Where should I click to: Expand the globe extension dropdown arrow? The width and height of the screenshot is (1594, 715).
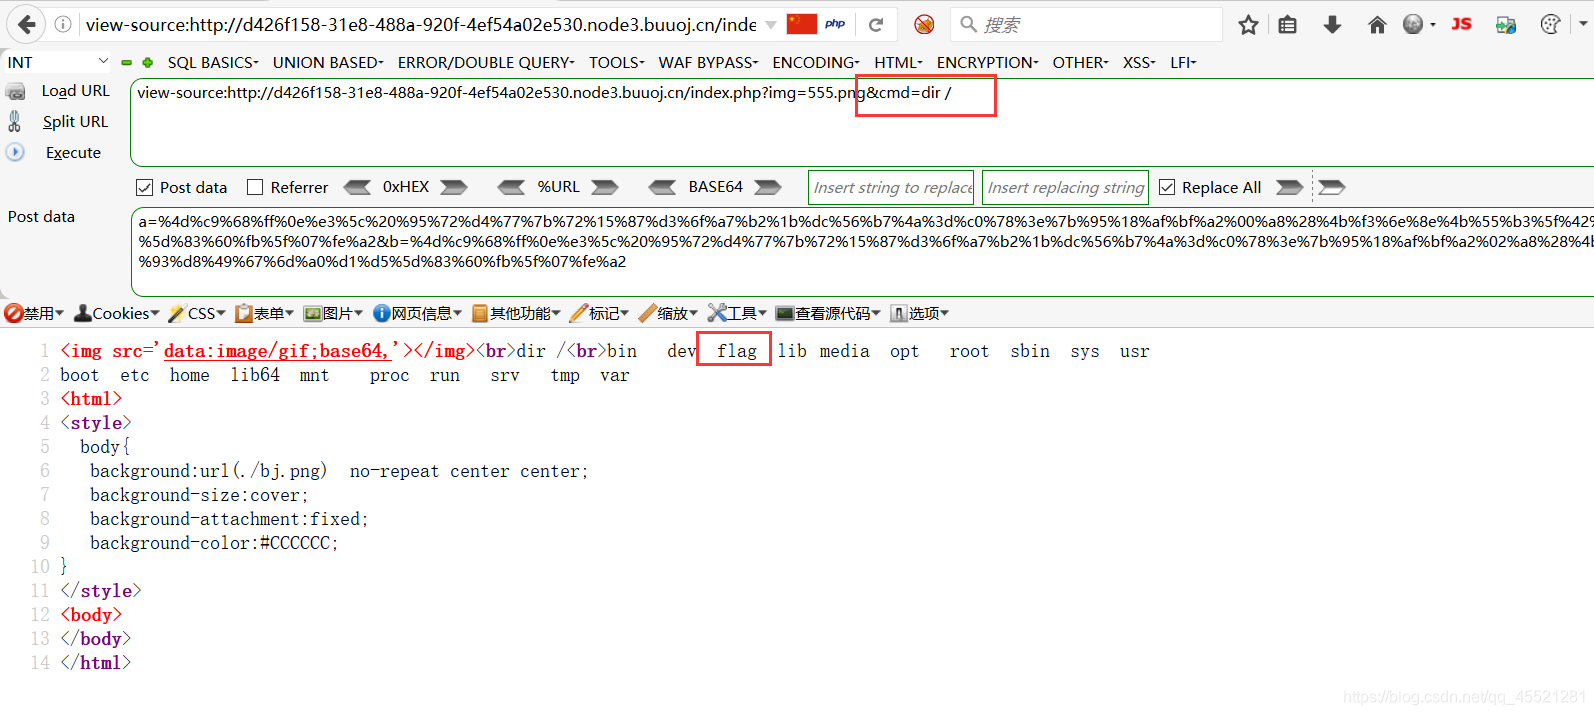point(1433,24)
